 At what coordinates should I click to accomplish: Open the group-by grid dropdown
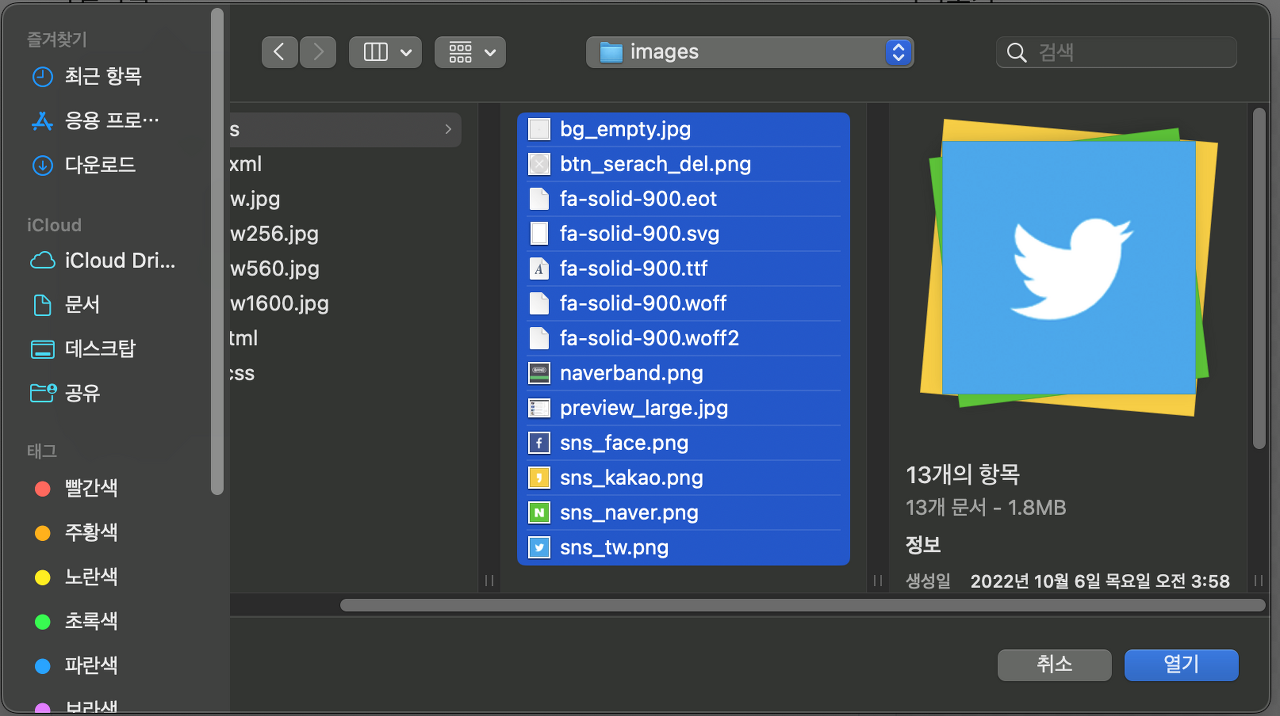tap(470, 52)
